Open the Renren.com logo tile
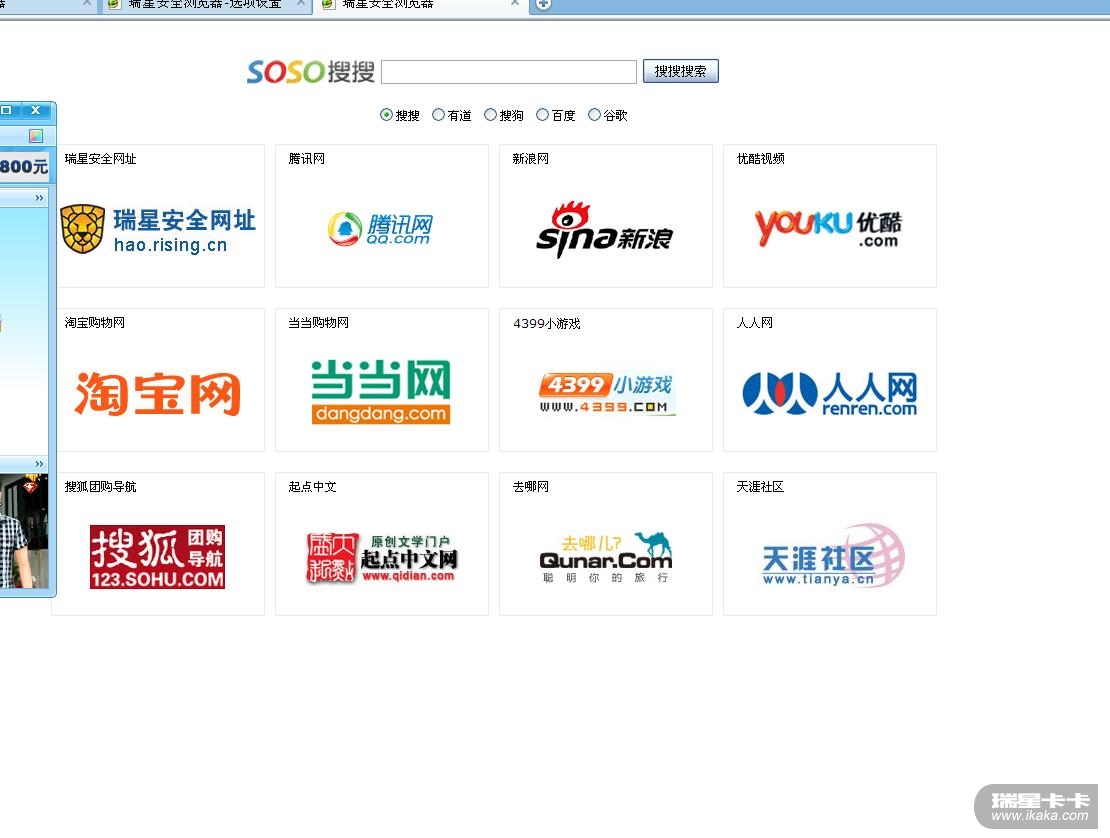 [x=830, y=393]
